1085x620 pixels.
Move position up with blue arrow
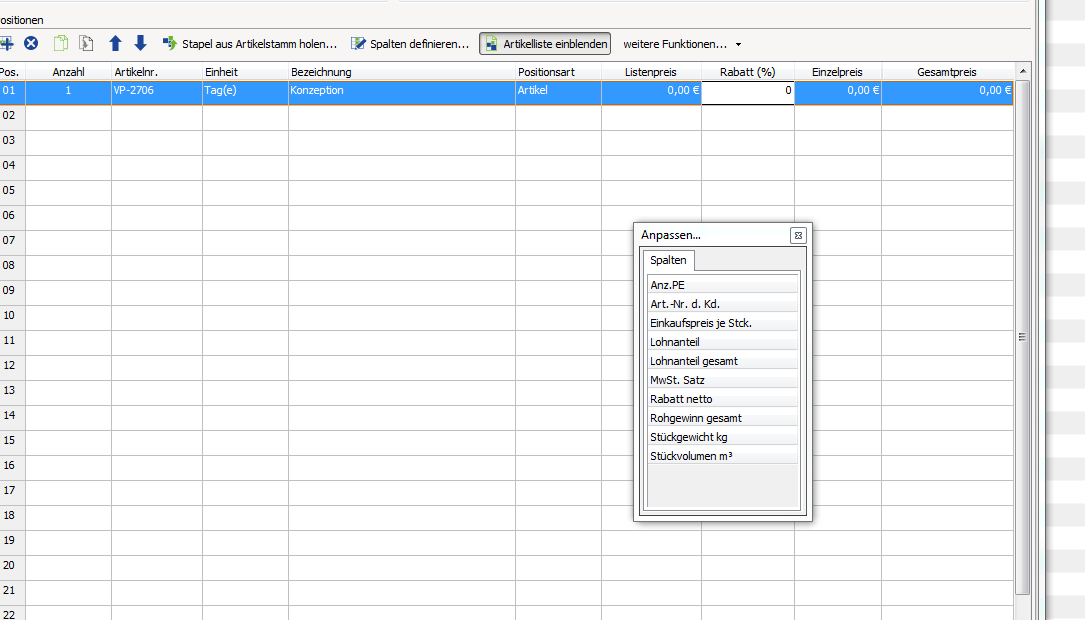(116, 44)
